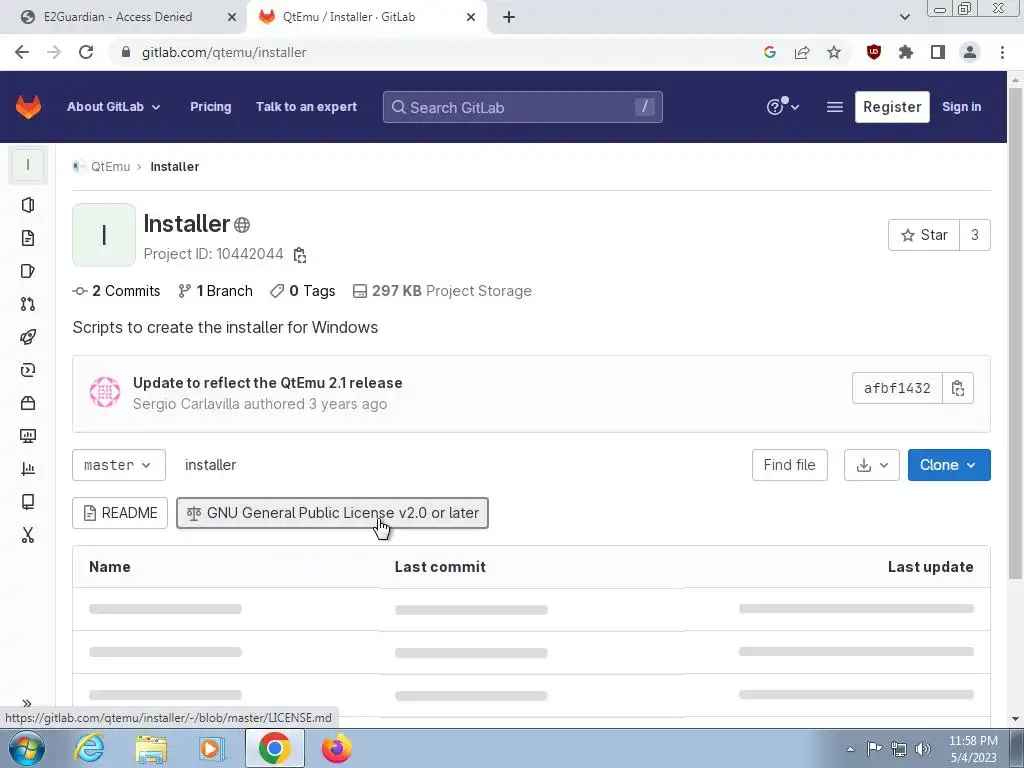Open Merge requests in the sidebar
The height and width of the screenshot is (768, 1024).
click(x=27, y=304)
